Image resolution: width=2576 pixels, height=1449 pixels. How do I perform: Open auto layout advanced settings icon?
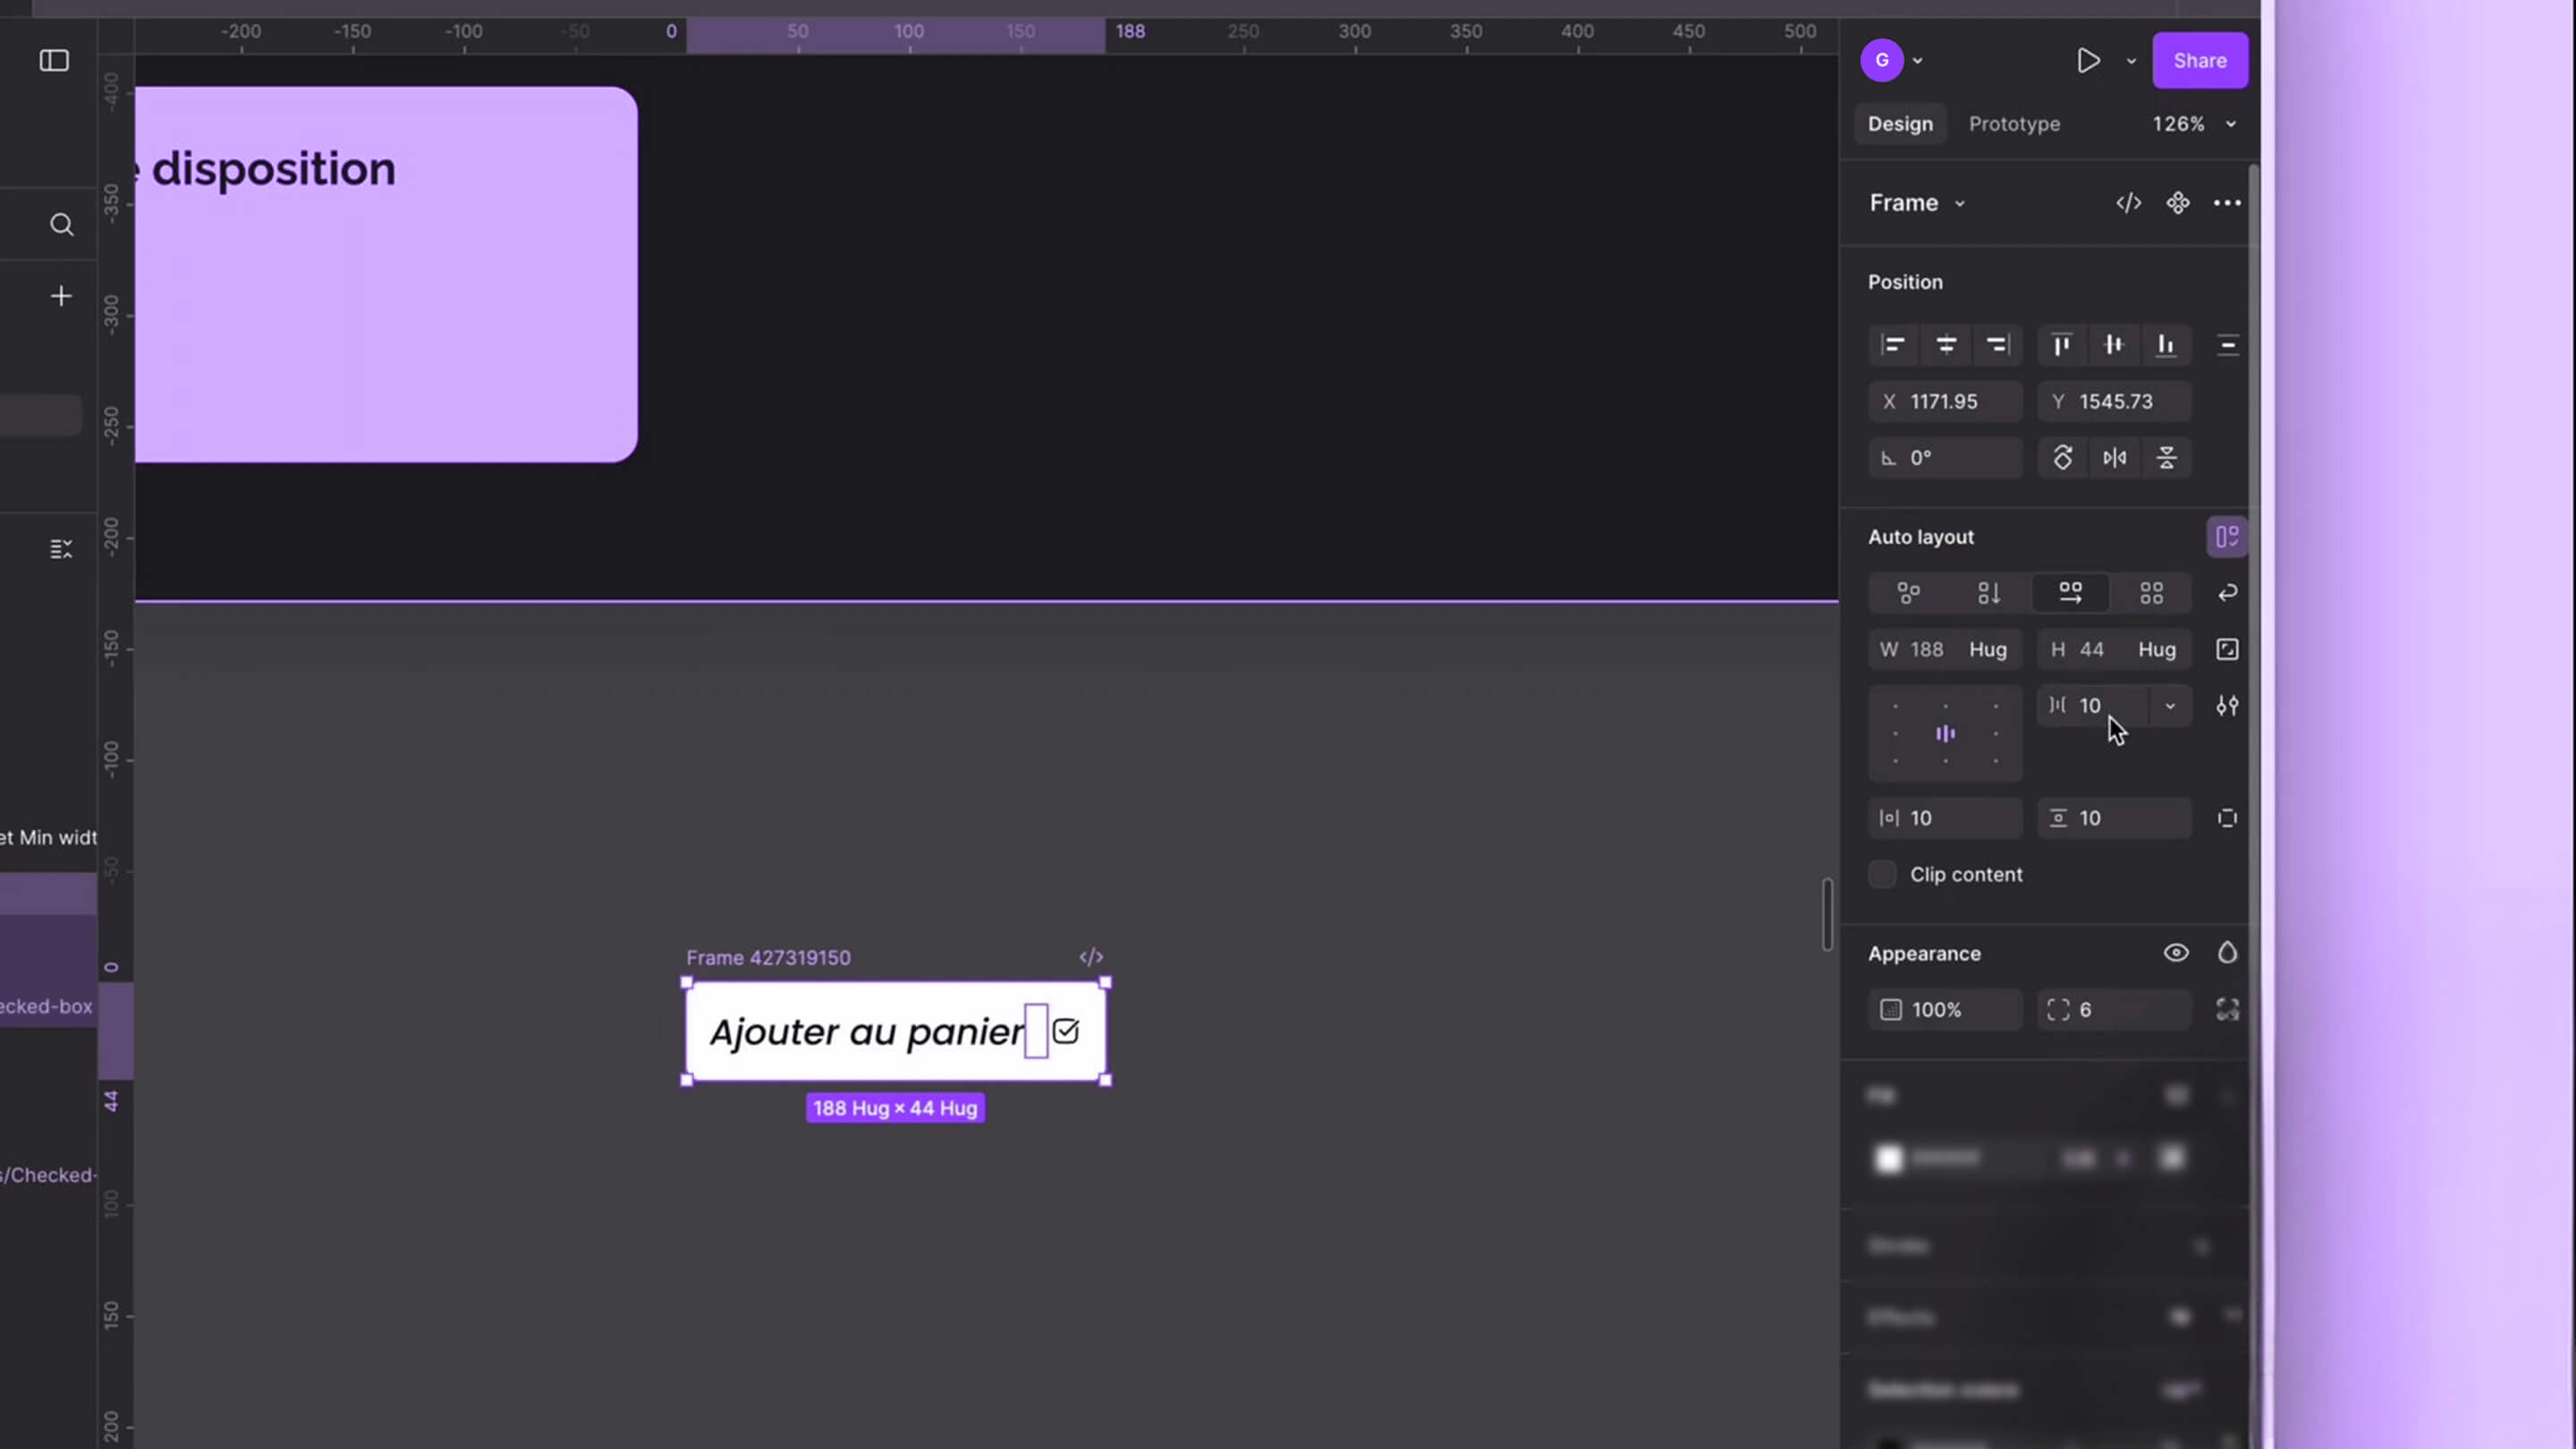point(2227,706)
